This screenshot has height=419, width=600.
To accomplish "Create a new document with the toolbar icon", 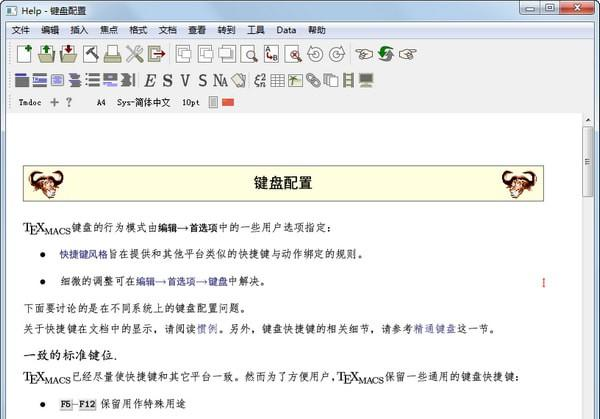I will pos(24,54).
